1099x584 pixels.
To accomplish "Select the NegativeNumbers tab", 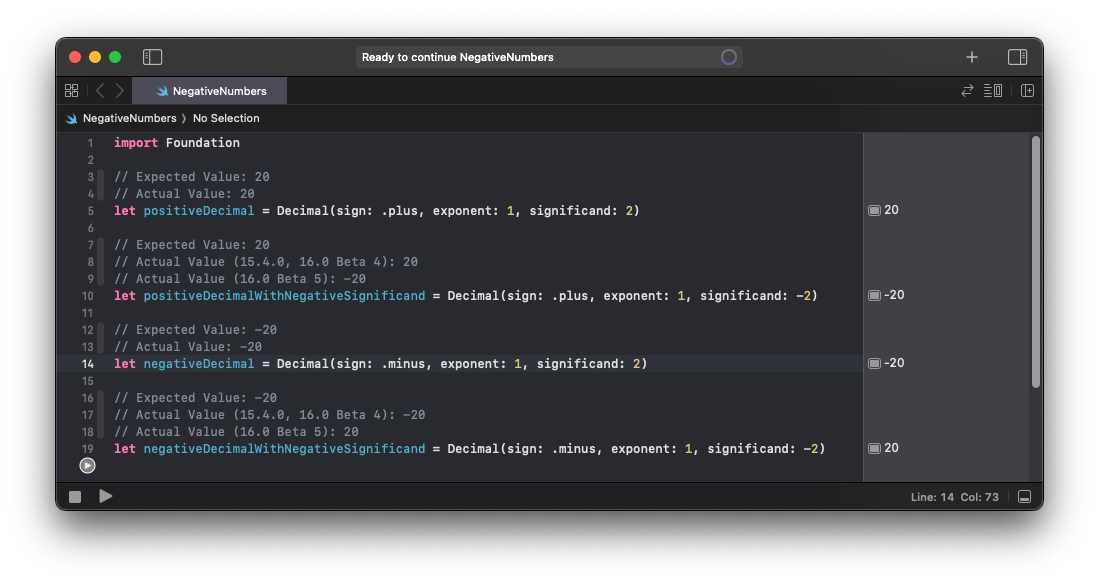I will pos(210,91).
